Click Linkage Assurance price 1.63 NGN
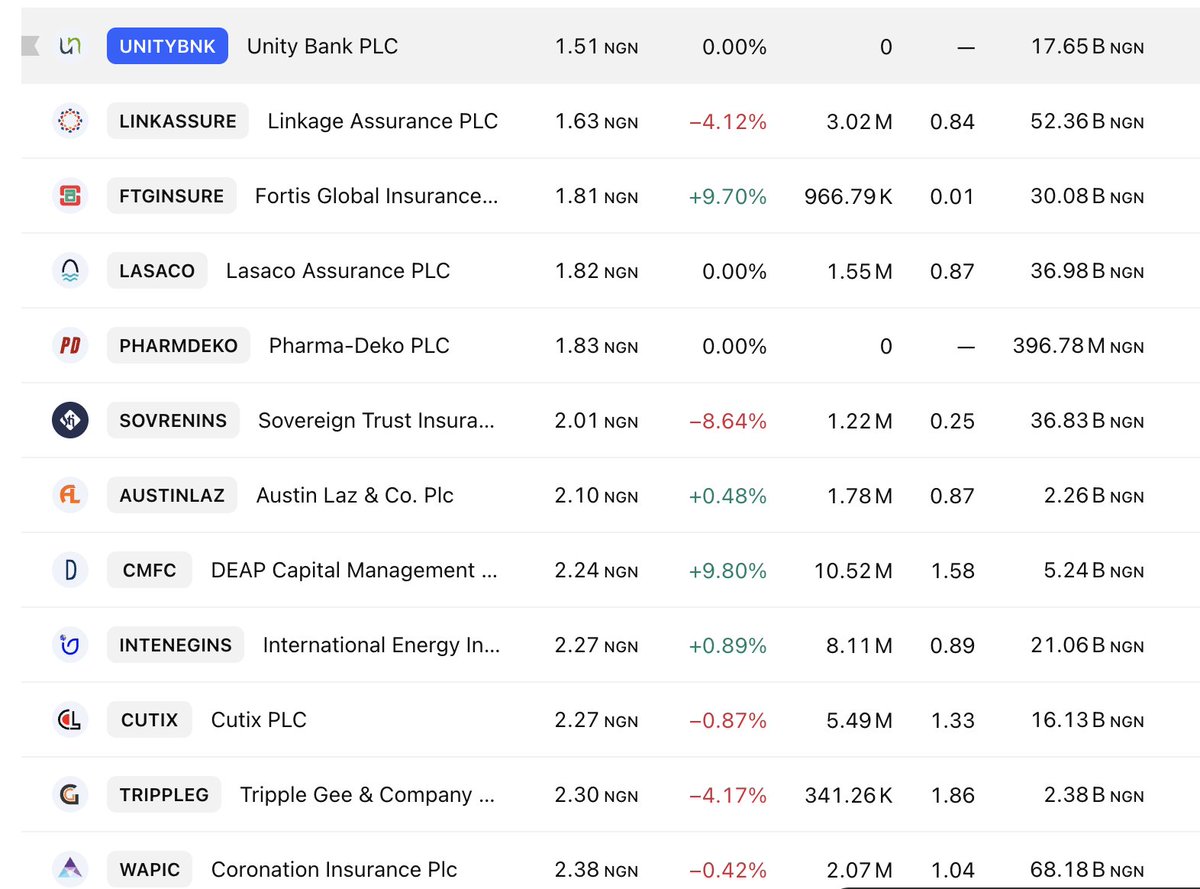Image resolution: width=1200 pixels, height=889 pixels. [x=596, y=122]
